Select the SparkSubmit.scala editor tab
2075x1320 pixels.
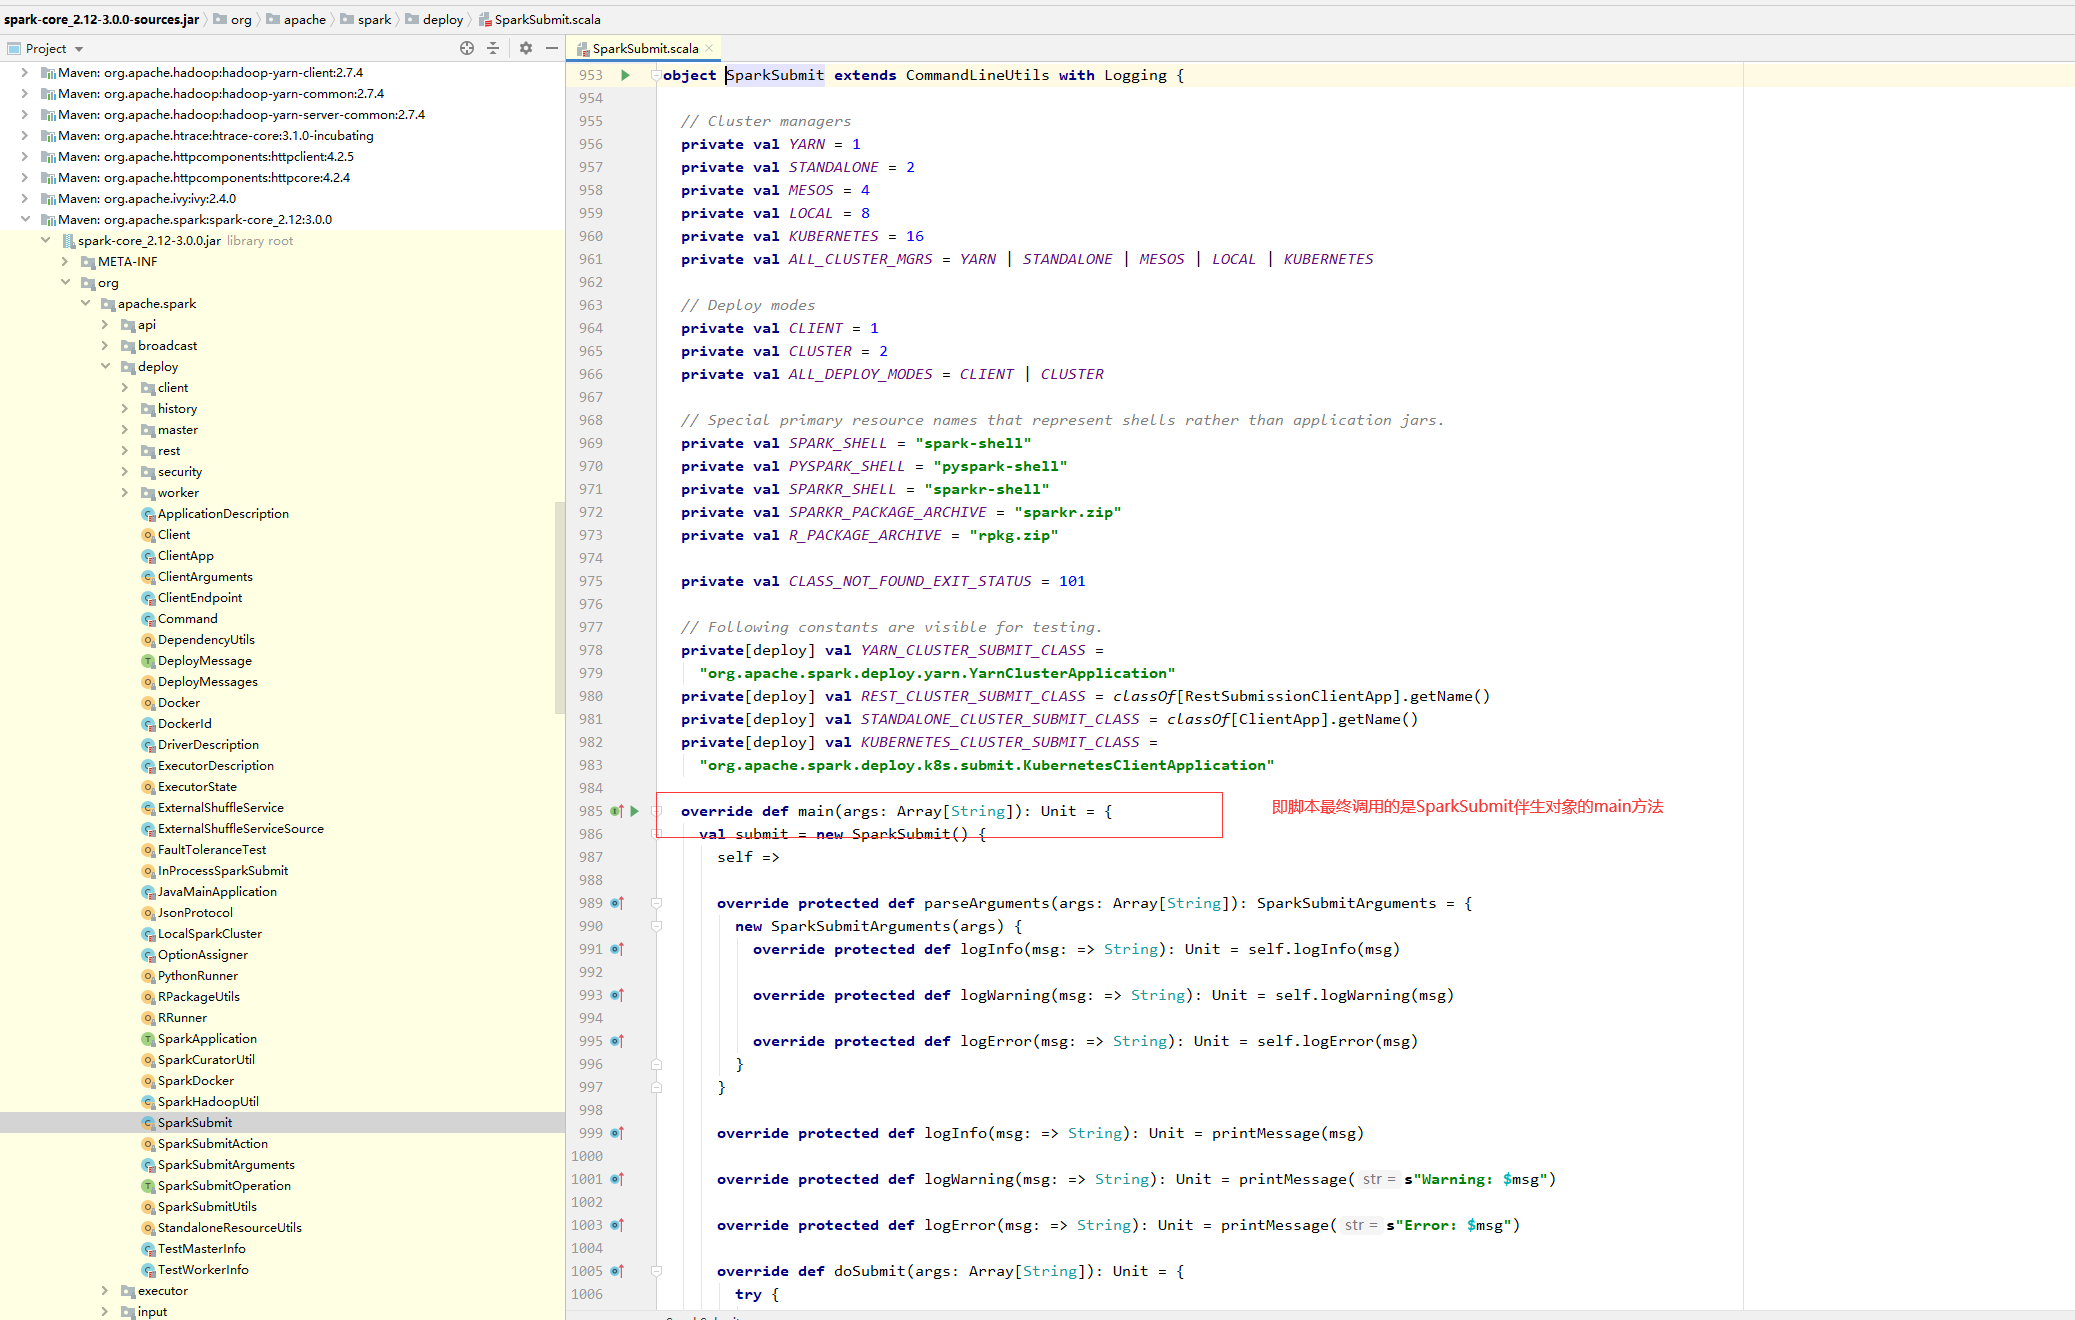coord(644,48)
